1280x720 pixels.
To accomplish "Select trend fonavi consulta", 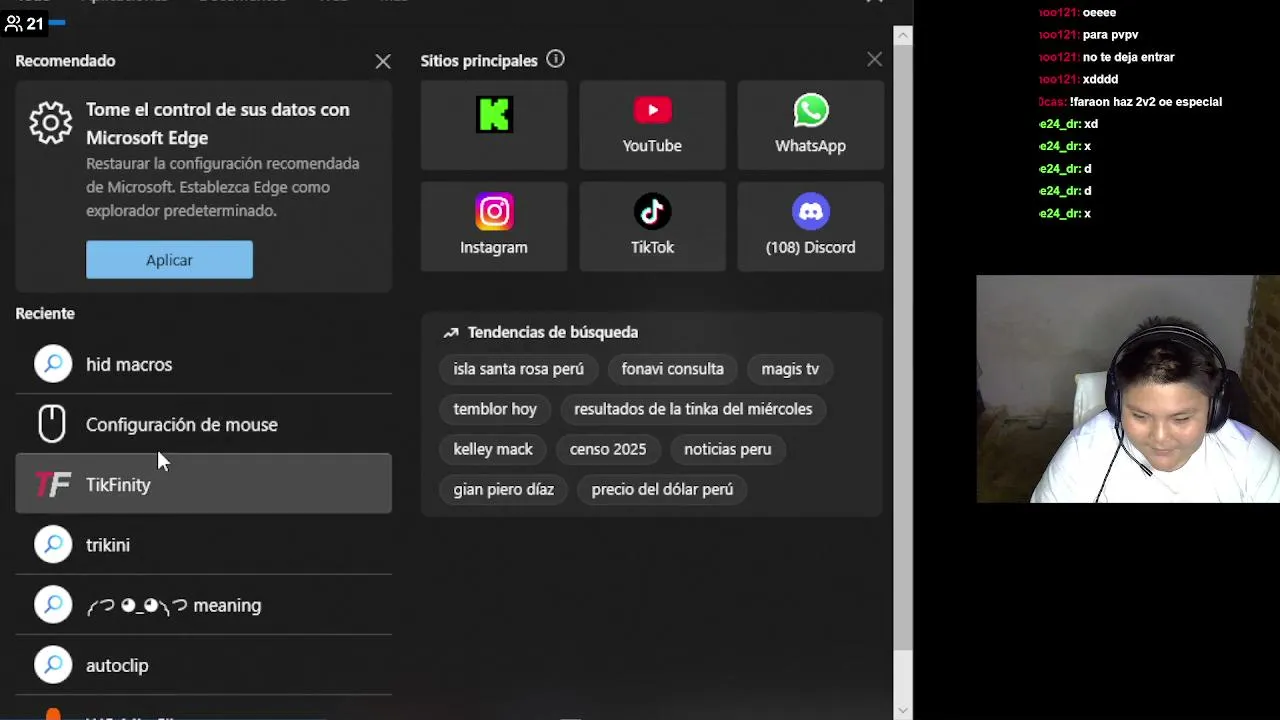I will 672,369.
